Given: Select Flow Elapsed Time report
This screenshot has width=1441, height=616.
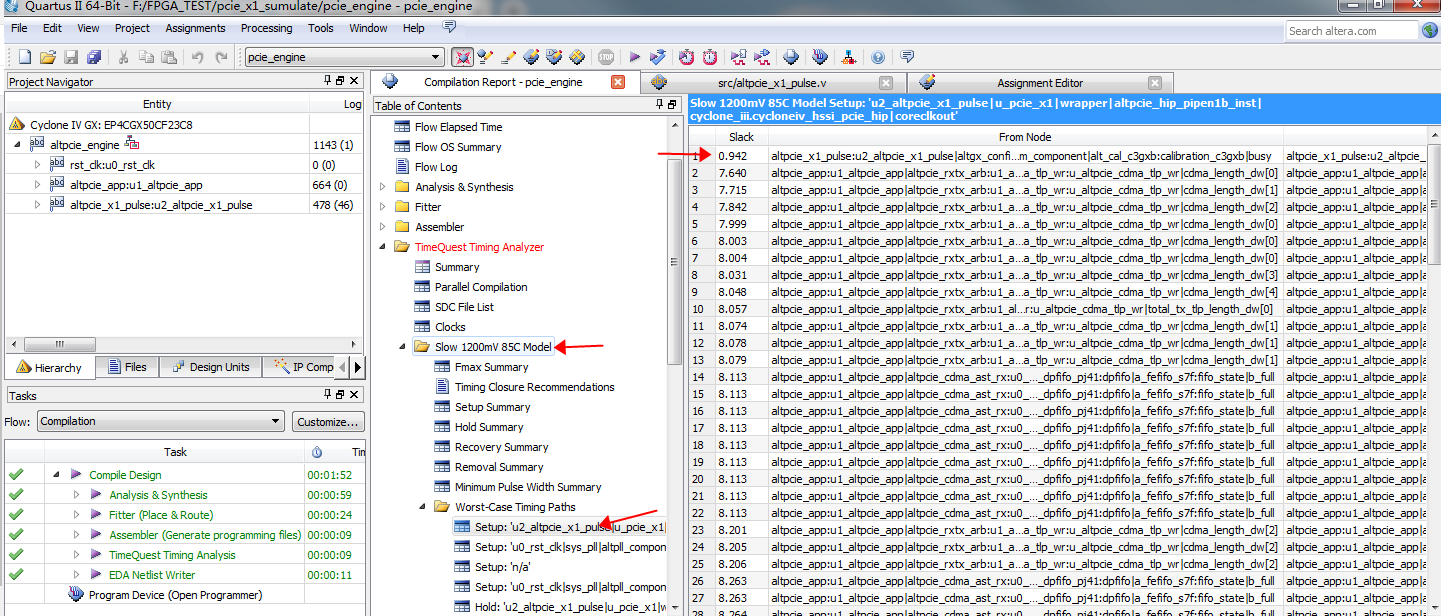Looking at the screenshot, I should coord(458,127).
